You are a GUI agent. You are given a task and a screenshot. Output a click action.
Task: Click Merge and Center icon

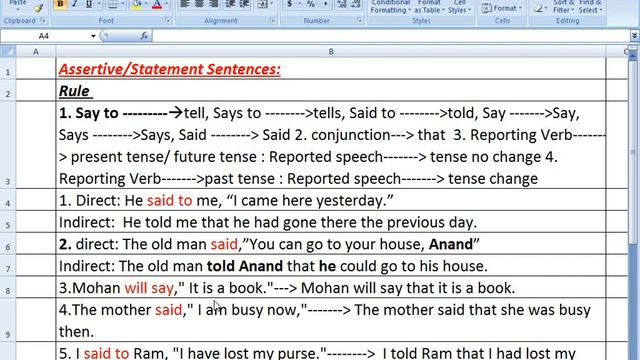(x=262, y=4)
